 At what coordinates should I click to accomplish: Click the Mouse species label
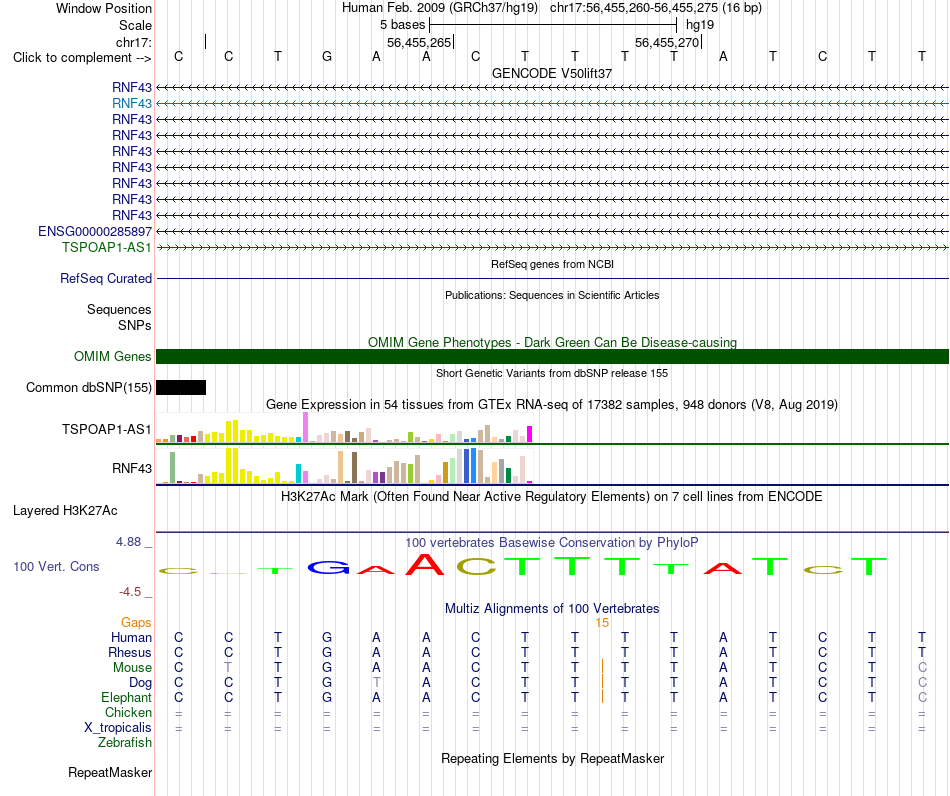(132, 668)
